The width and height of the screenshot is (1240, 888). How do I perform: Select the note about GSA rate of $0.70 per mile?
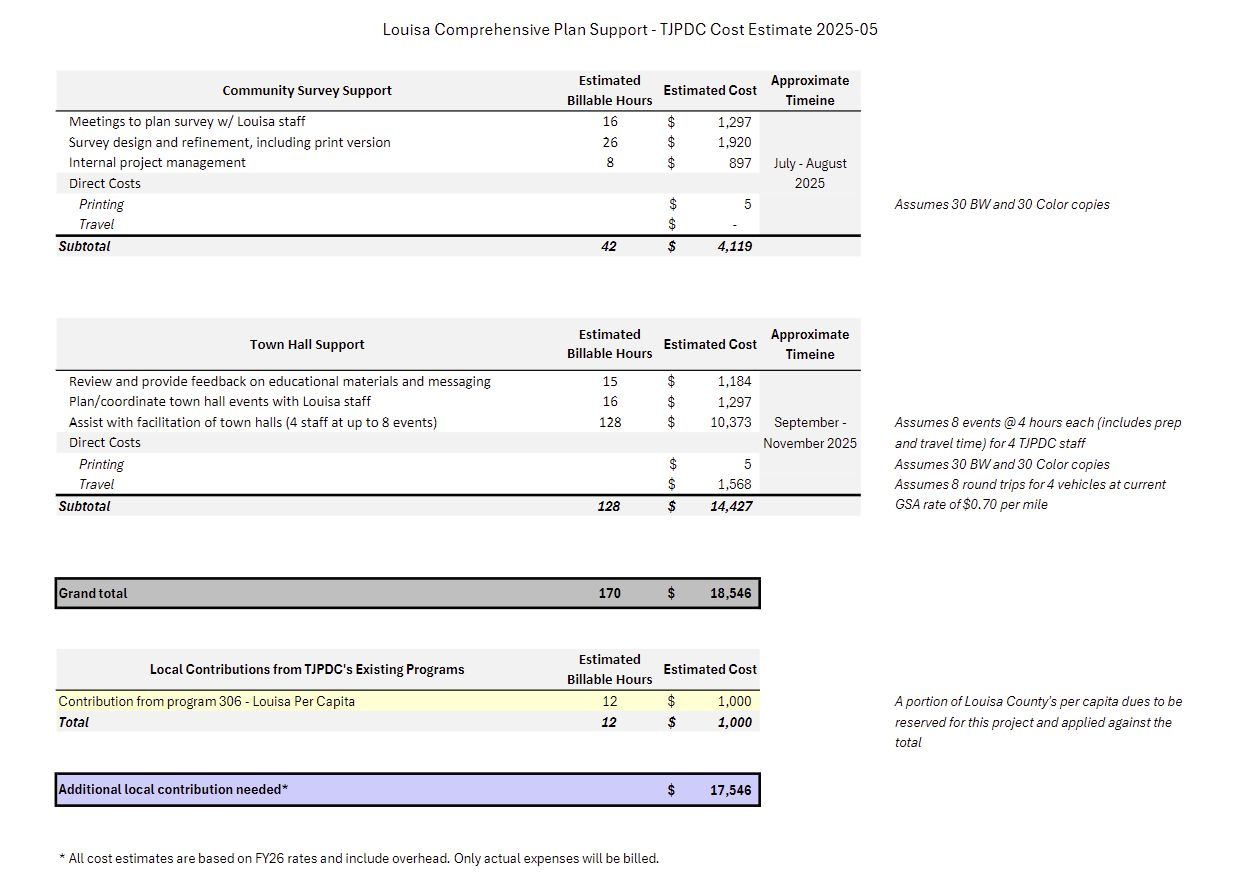1030,494
